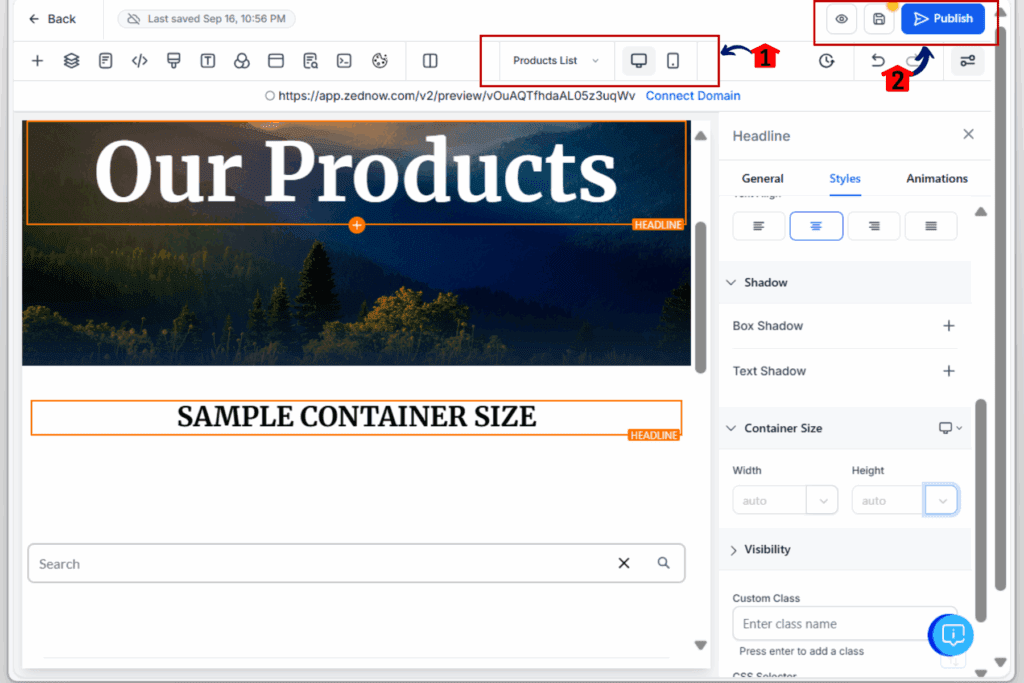1024x683 pixels.
Task: Open the Height unit dropdown
Action: point(942,501)
